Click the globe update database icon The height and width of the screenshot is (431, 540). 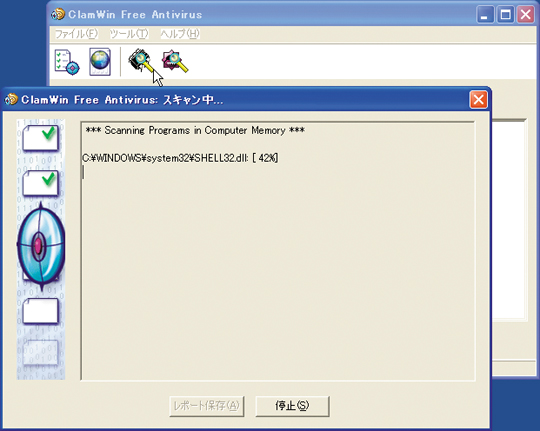tap(100, 62)
